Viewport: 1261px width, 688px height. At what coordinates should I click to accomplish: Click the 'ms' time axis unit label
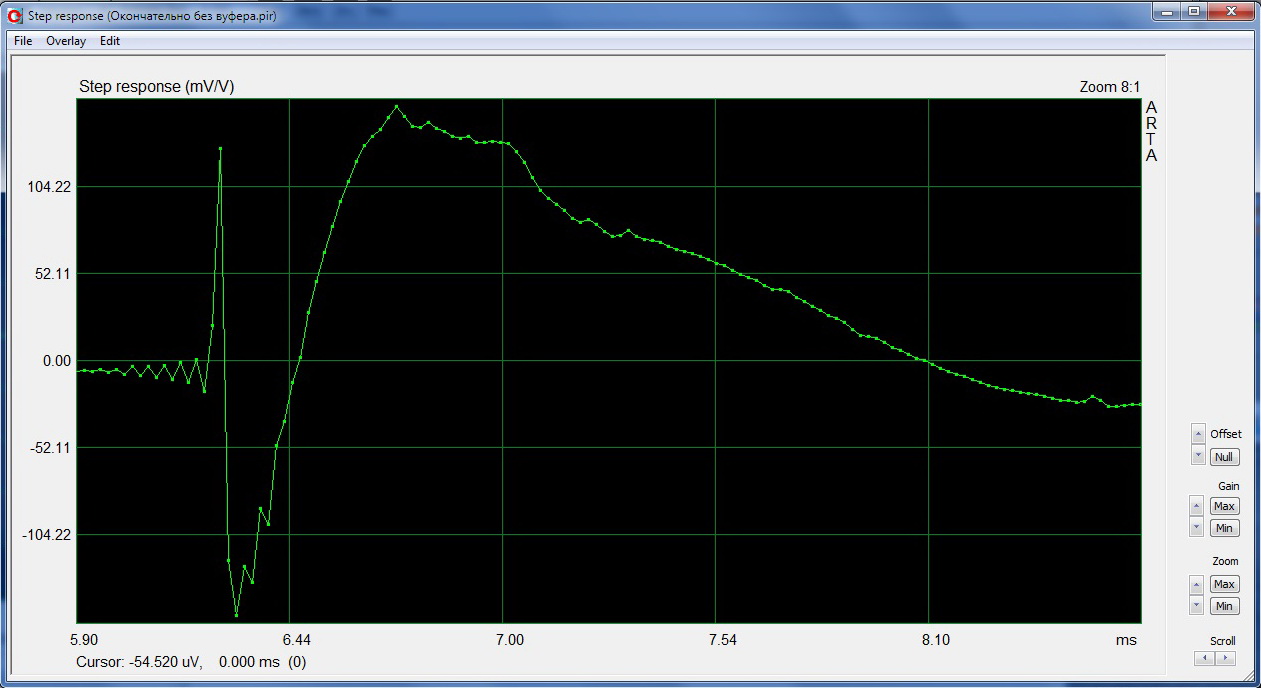(x=1128, y=639)
